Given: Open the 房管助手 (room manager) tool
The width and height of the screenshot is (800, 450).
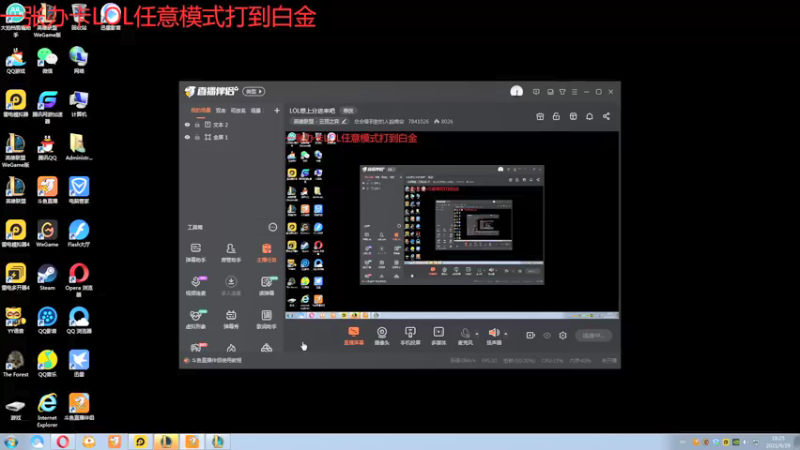Looking at the screenshot, I should point(231,253).
